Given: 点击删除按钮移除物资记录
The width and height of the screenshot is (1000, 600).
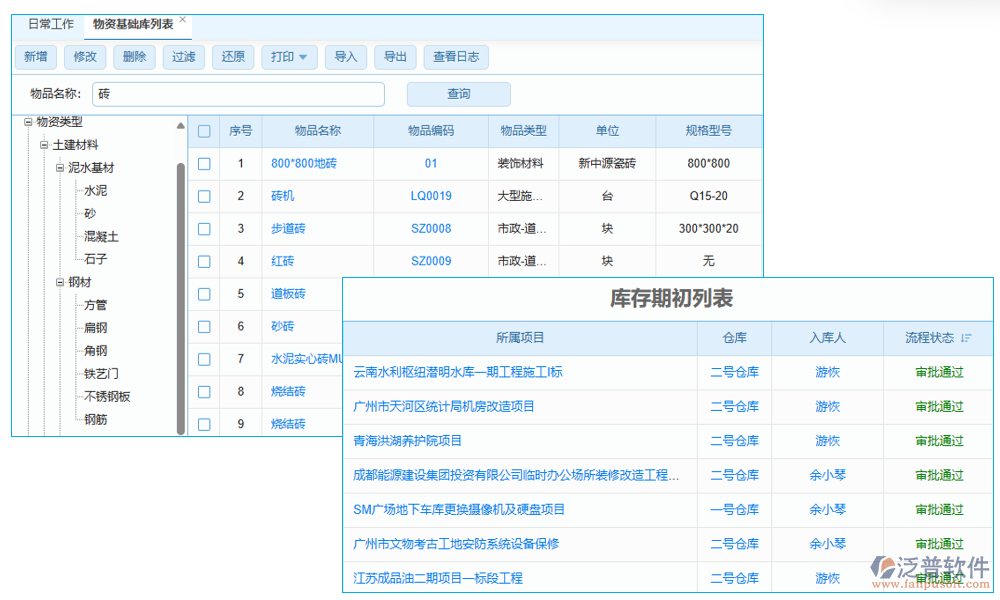Looking at the screenshot, I should [134, 57].
